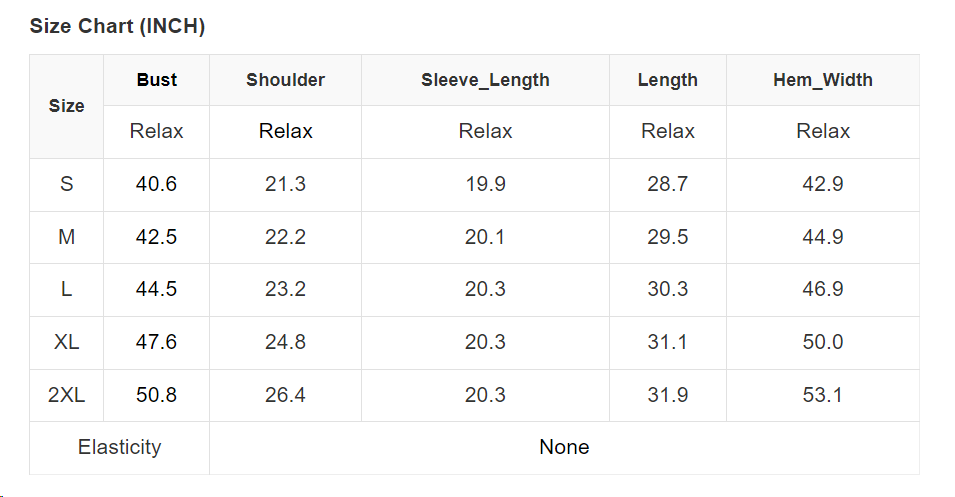Click the 40.6 bust value for S

pos(157,184)
